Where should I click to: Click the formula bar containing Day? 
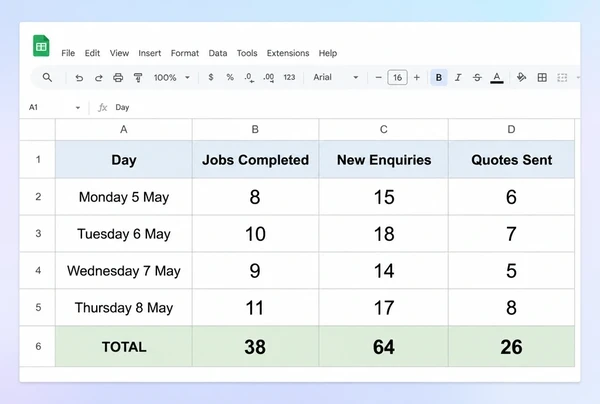344,108
